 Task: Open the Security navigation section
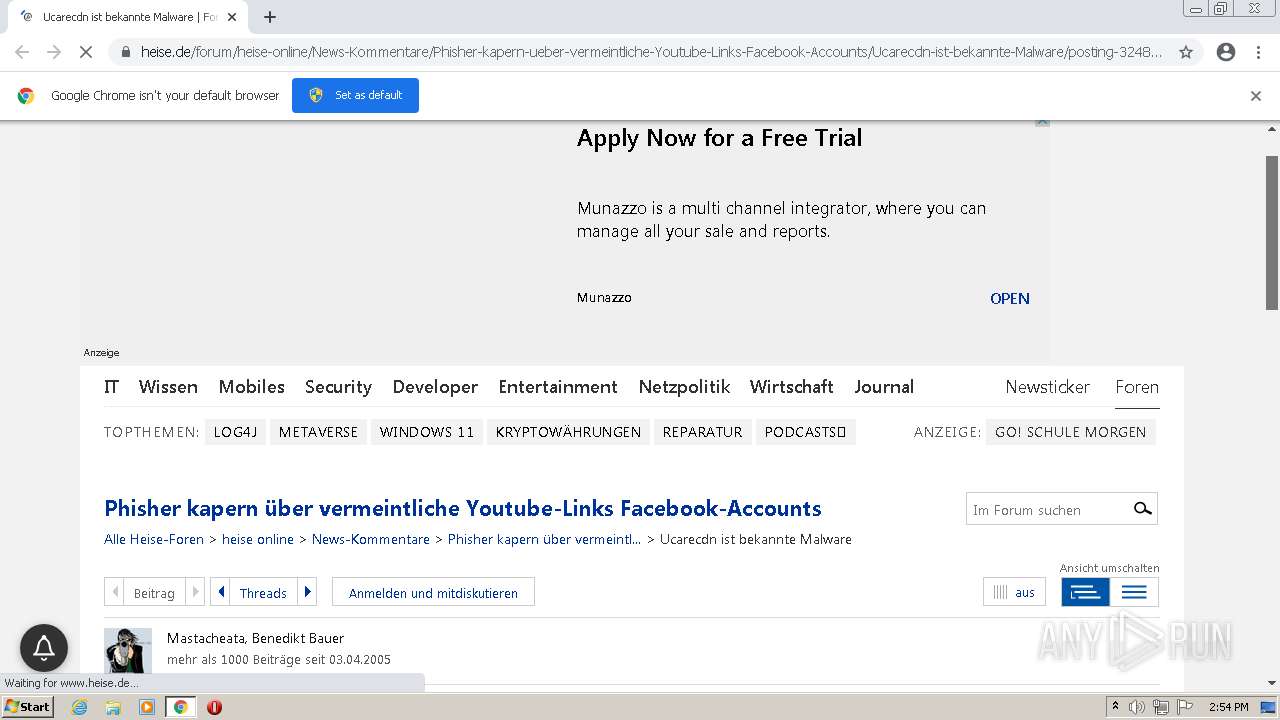click(338, 387)
